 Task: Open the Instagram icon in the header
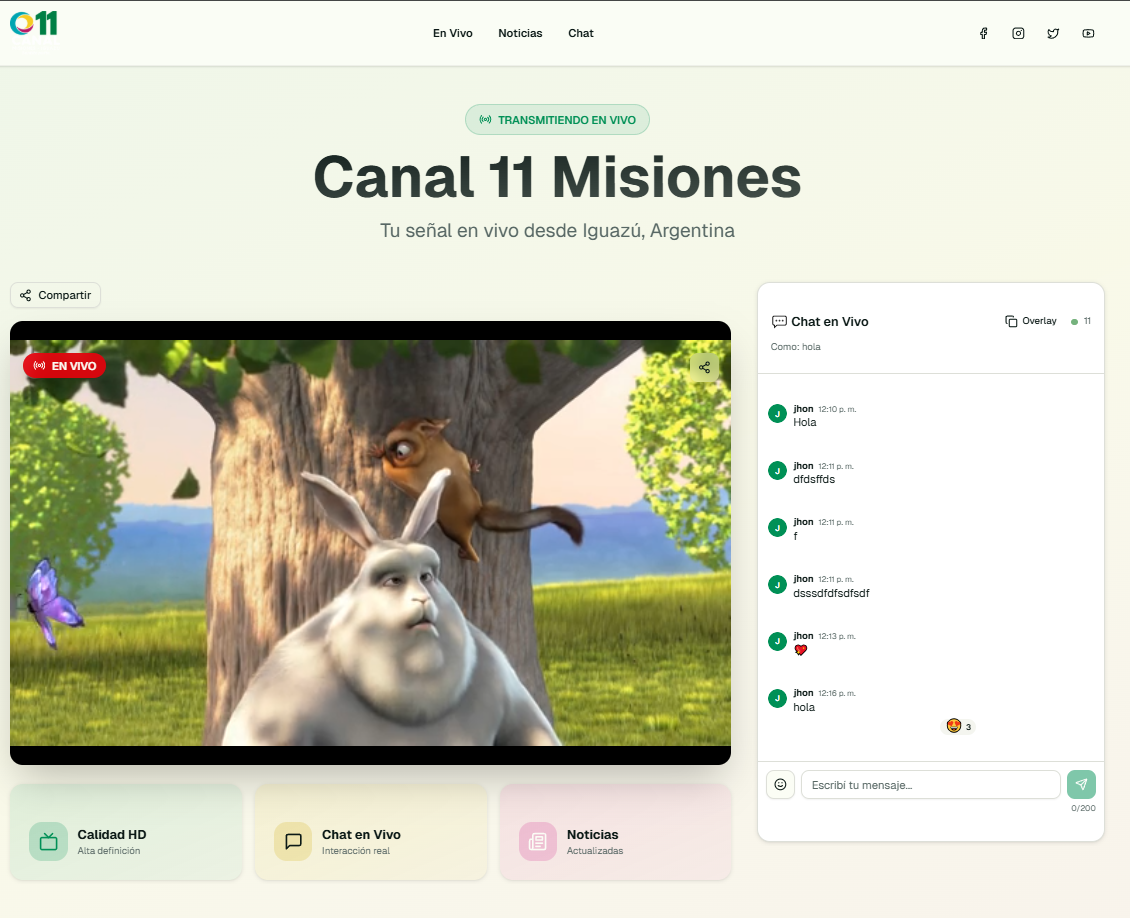pos(1018,33)
